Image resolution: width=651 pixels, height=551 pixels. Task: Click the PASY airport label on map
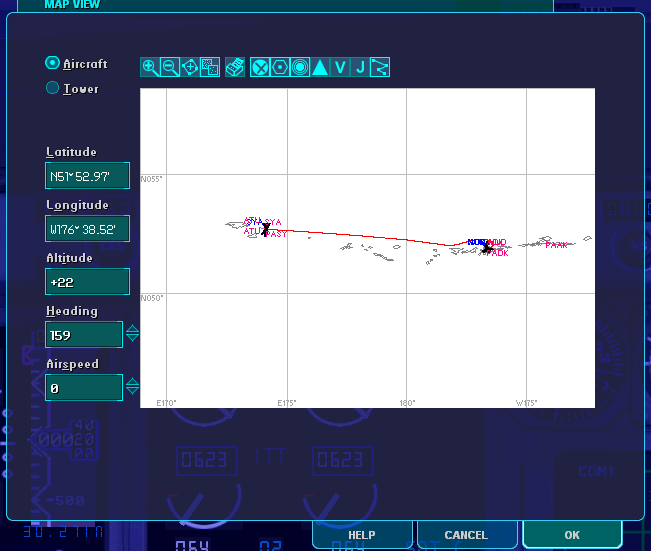[277, 234]
